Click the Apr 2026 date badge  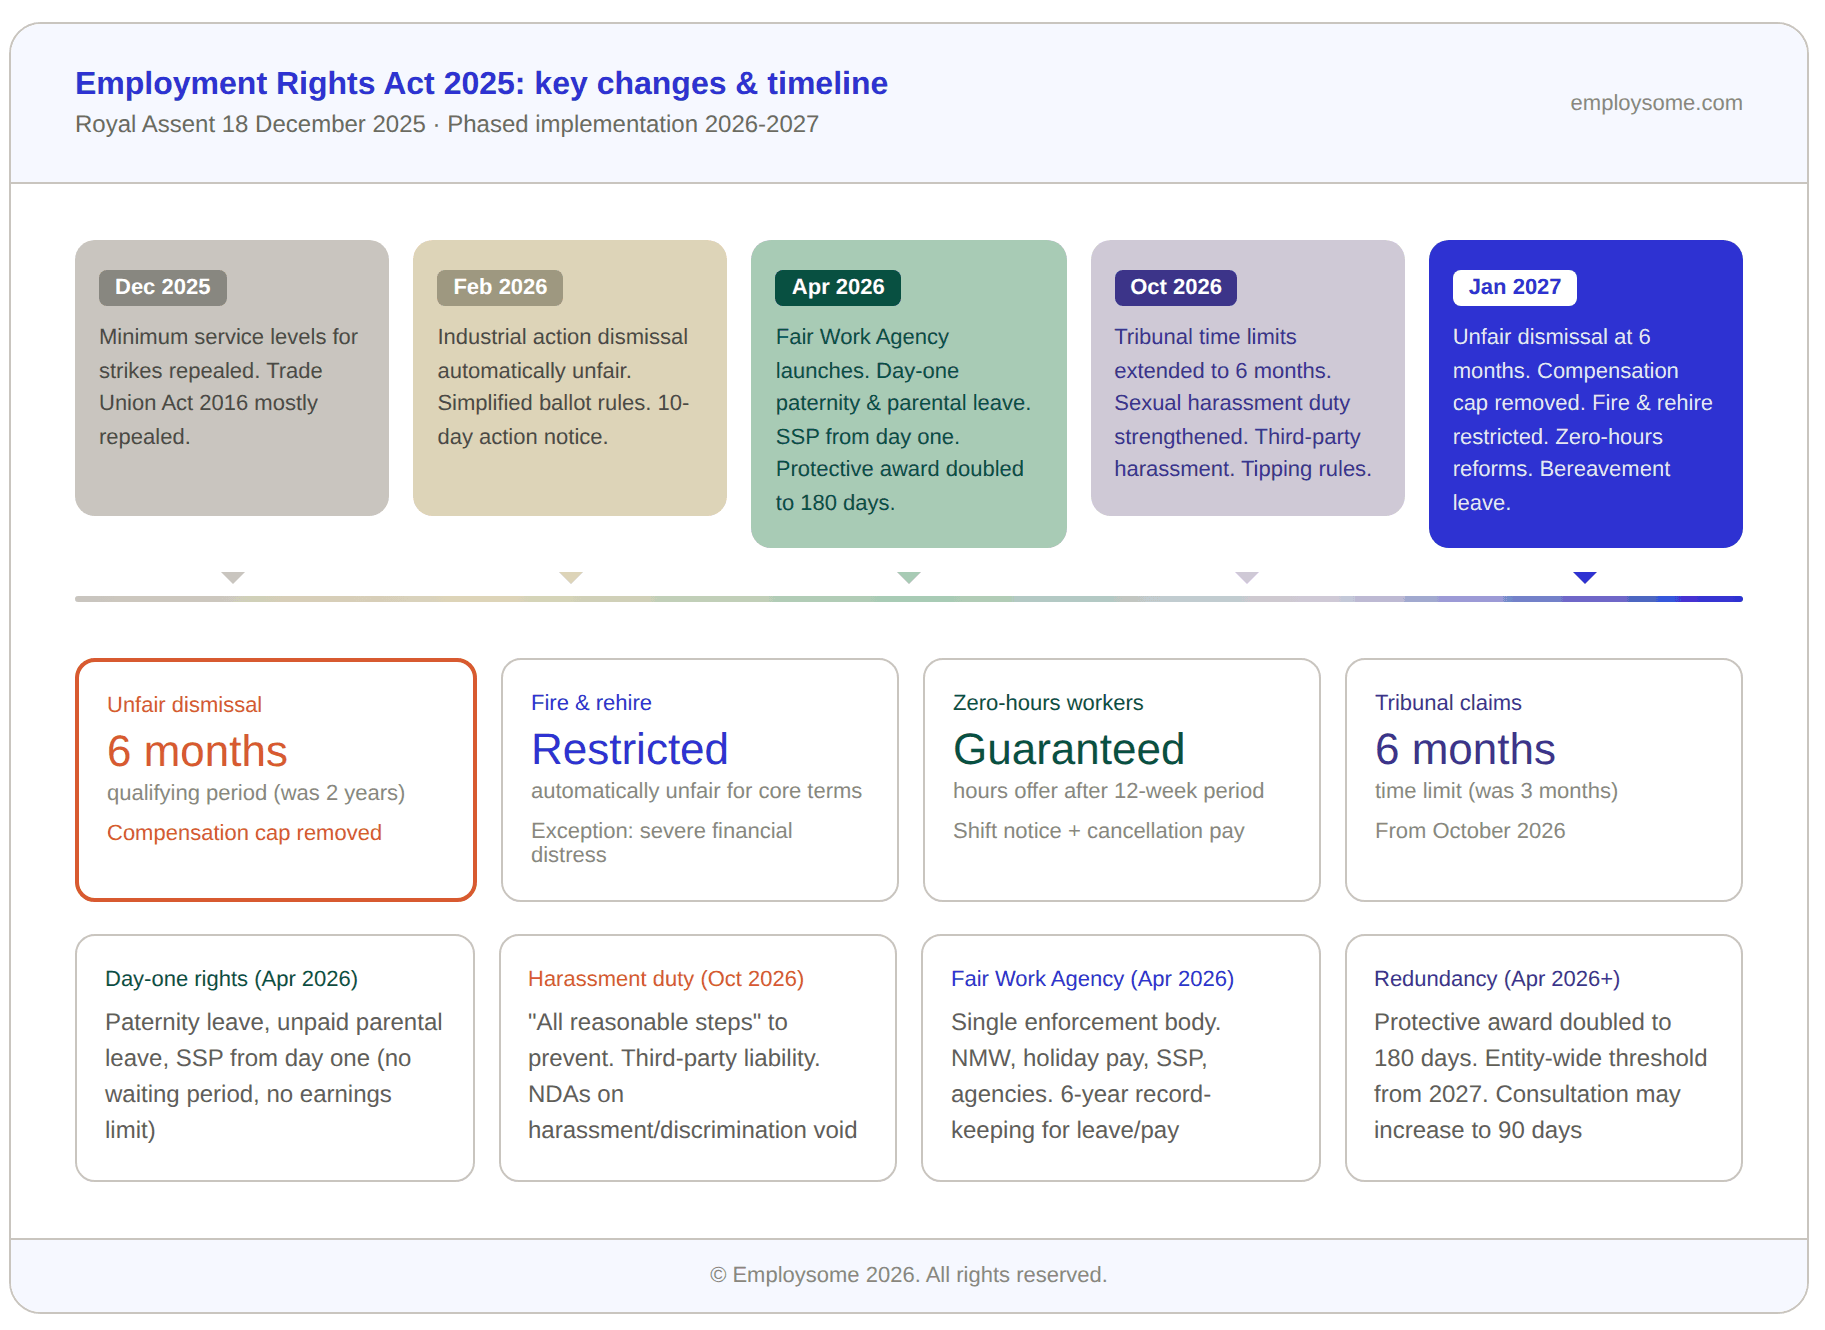pos(837,287)
